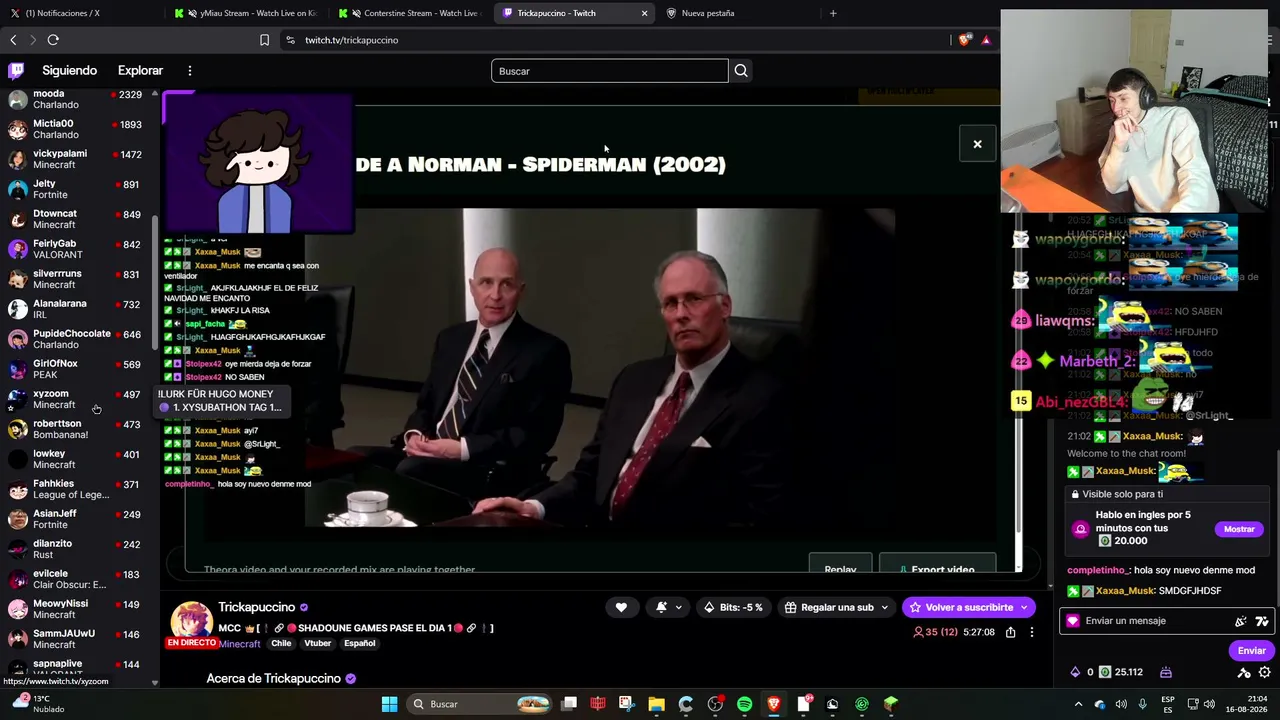Click the browser address bar URL
The image size is (1280, 720).
352,40
